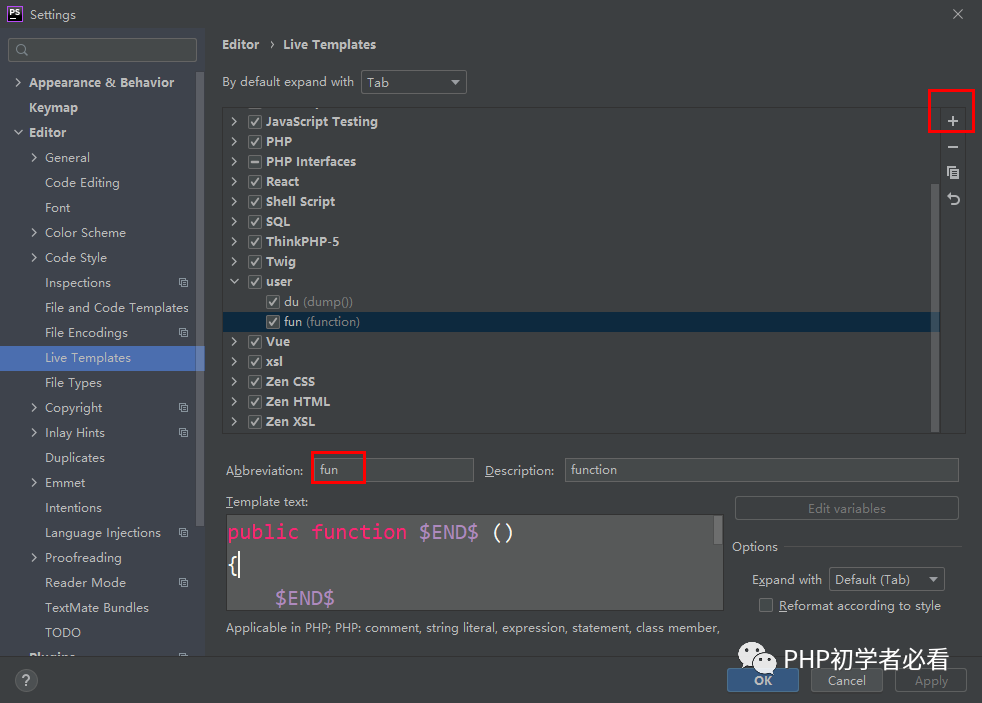This screenshot has width=982, height=703.
Task: Click the template text editor scrollbar
Action: pyautogui.click(x=718, y=530)
